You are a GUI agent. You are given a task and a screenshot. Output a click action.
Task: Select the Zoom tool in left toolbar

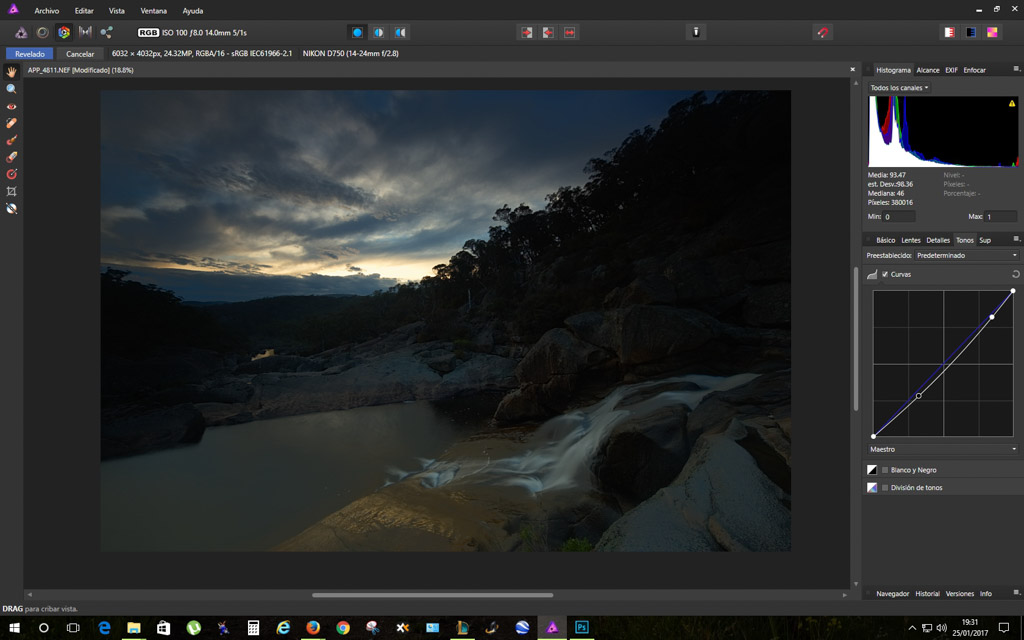[12, 89]
